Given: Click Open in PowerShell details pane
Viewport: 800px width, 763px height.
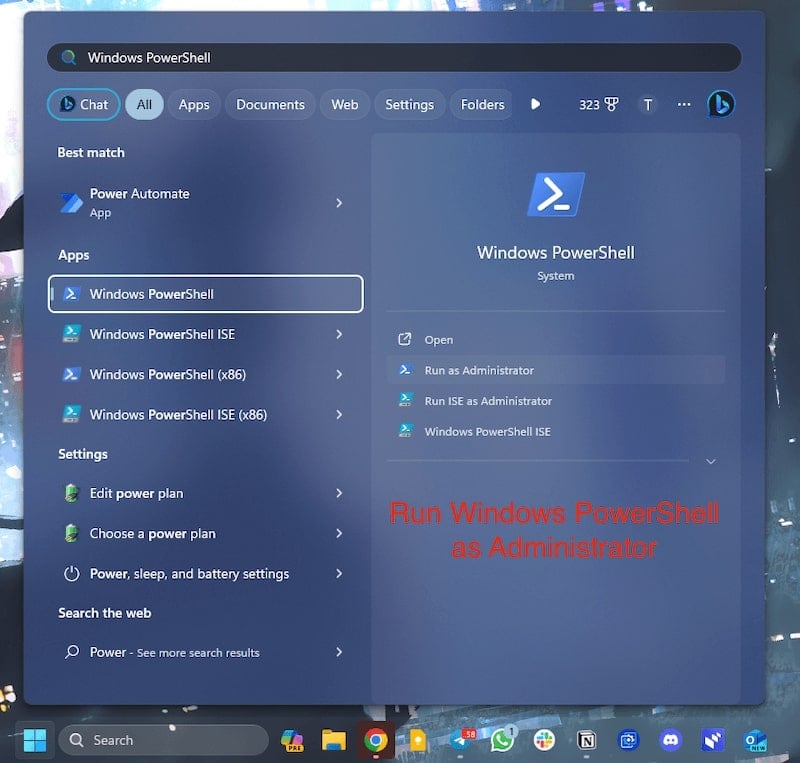Looking at the screenshot, I should click(x=556, y=339).
